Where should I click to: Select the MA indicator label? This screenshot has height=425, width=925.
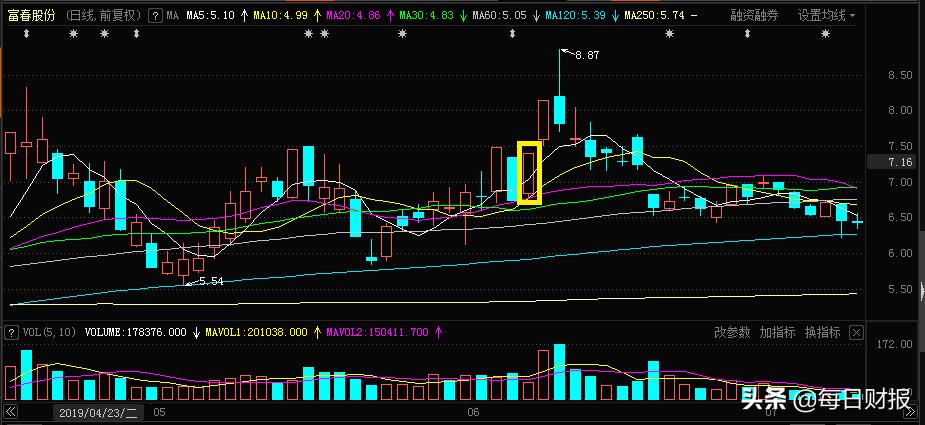[x=172, y=16]
